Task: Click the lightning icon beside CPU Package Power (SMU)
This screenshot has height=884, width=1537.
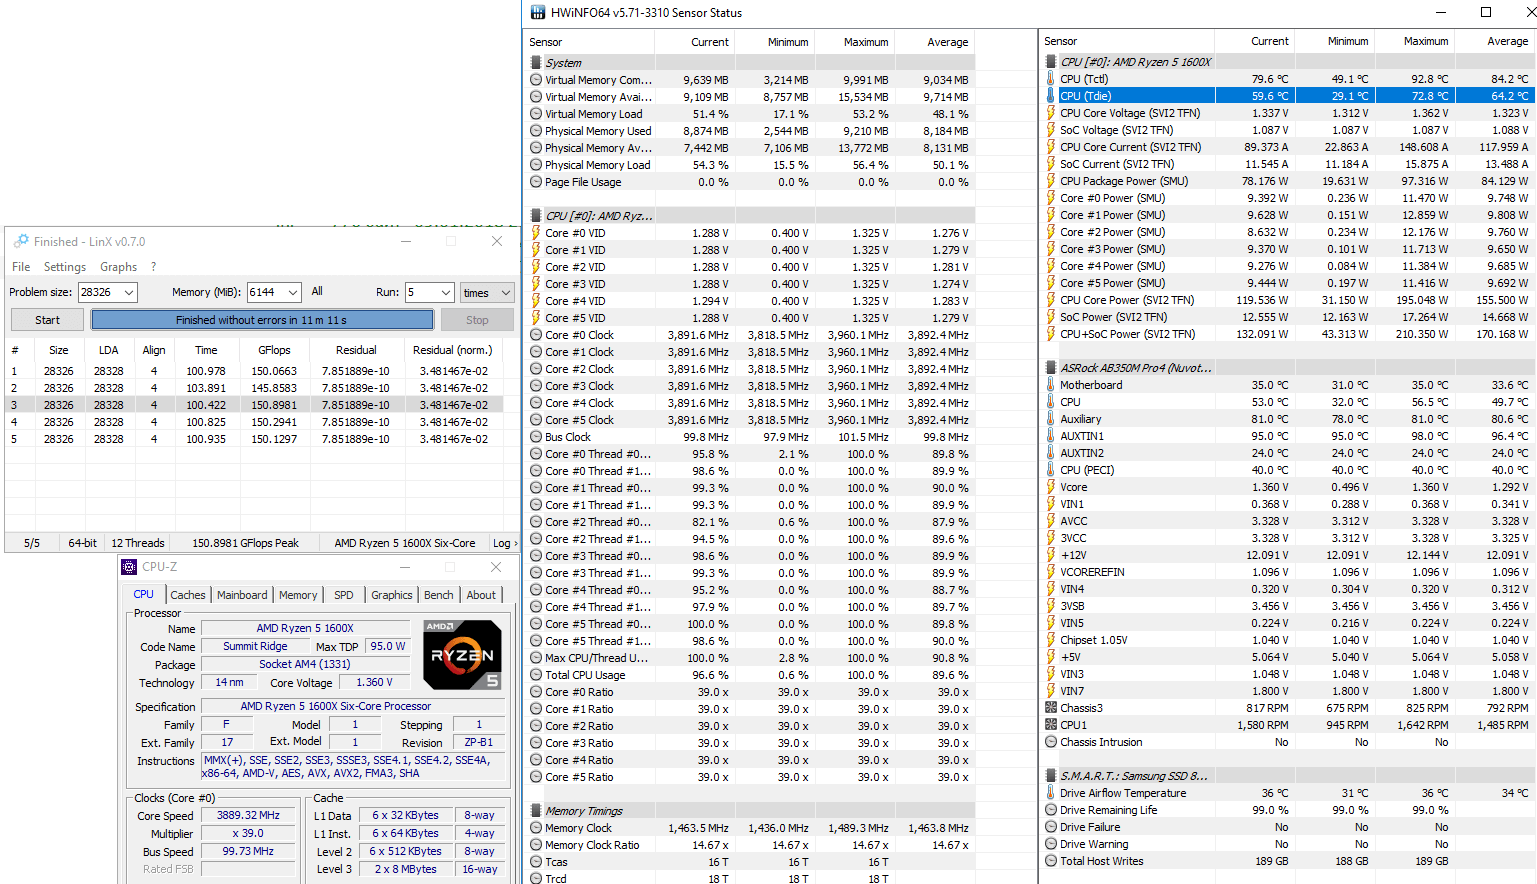Action: pyautogui.click(x=1051, y=181)
